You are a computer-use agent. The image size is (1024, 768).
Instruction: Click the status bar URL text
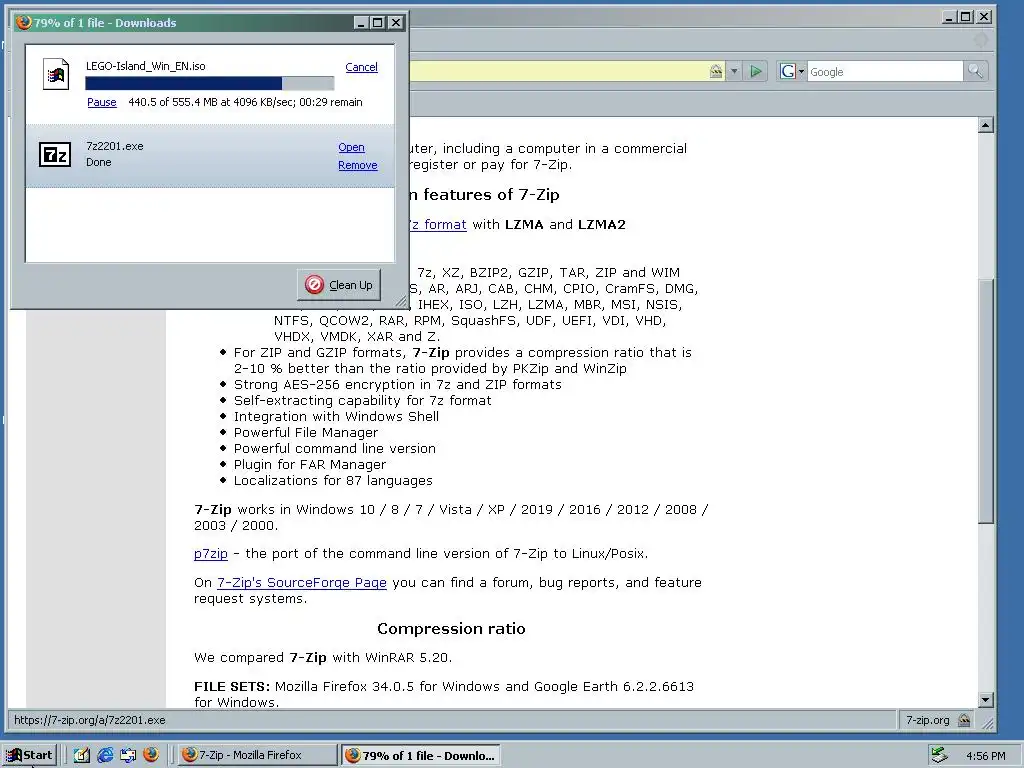pos(90,720)
